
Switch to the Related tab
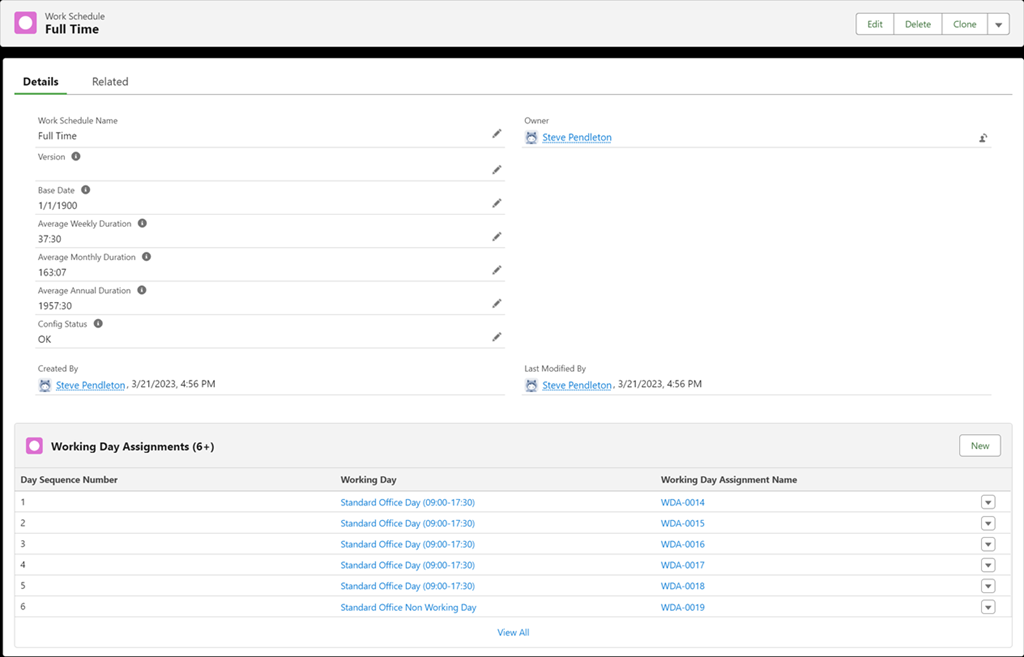pos(110,82)
